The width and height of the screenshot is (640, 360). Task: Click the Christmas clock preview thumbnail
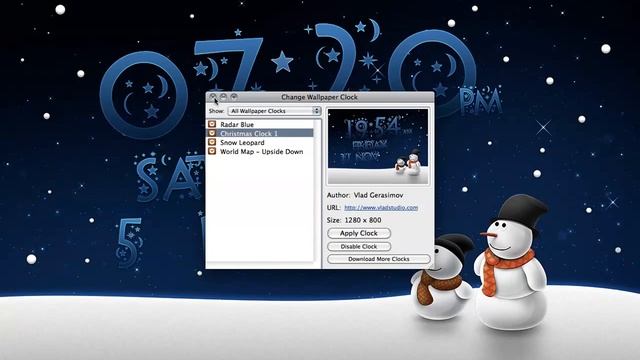tap(378, 146)
